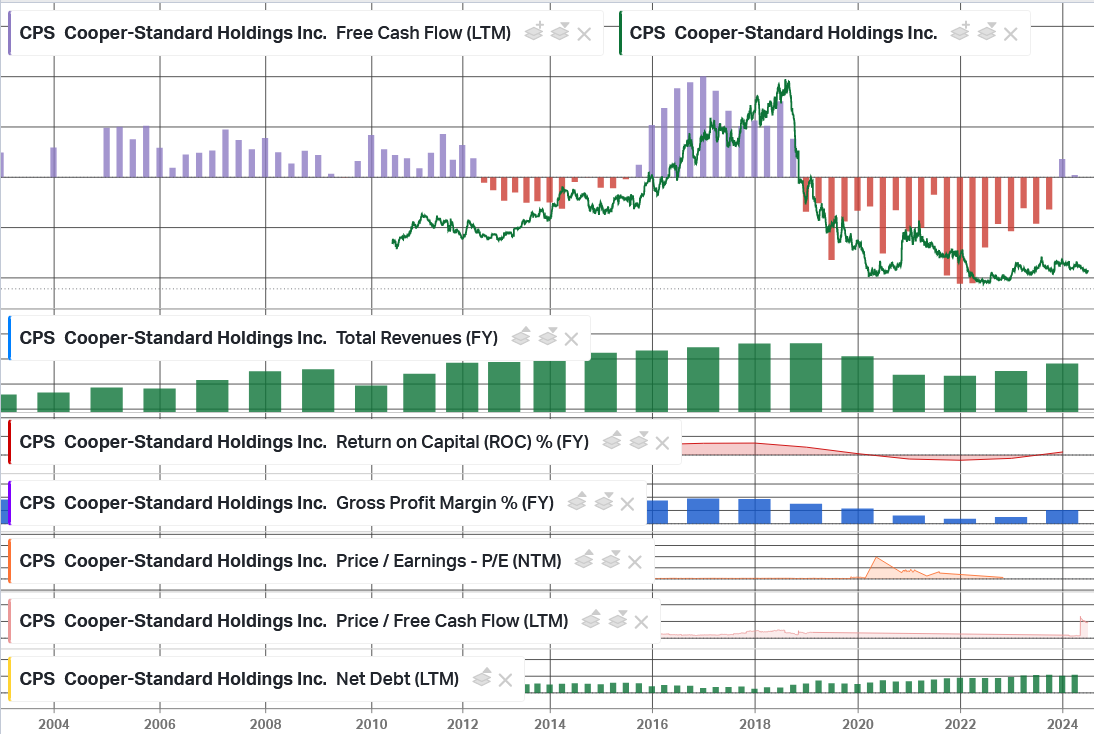Click the 2008 label on the time axis
The image size is (1094, 734).
[x=266, y=724]
